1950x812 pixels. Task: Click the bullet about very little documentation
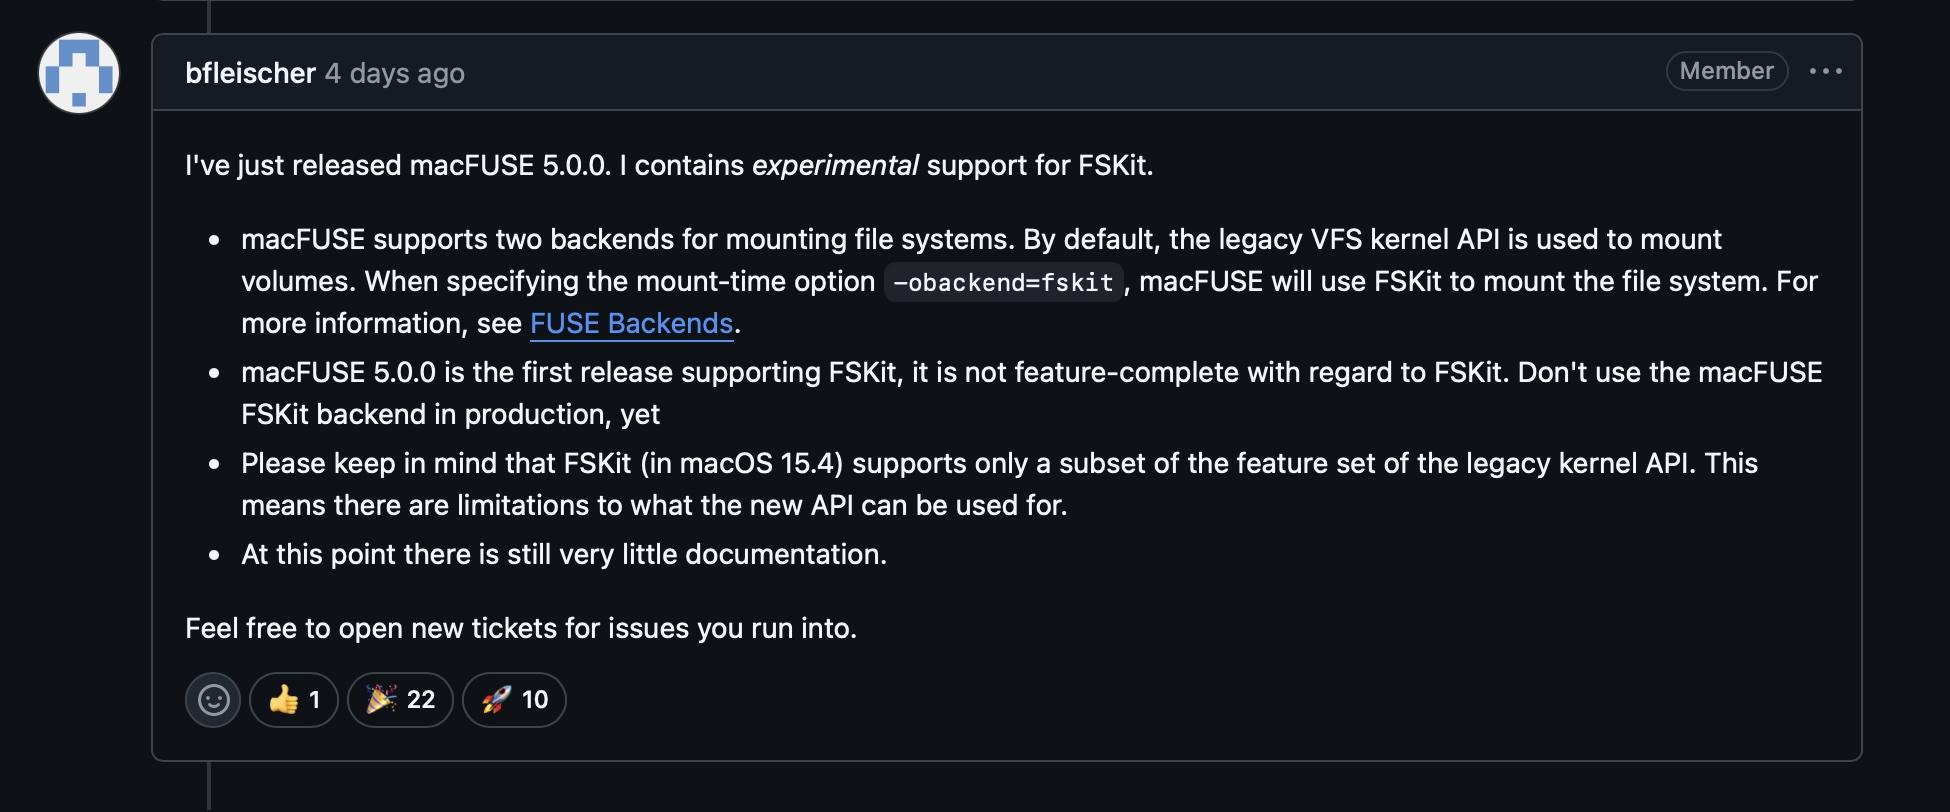(x=563, y=554)
